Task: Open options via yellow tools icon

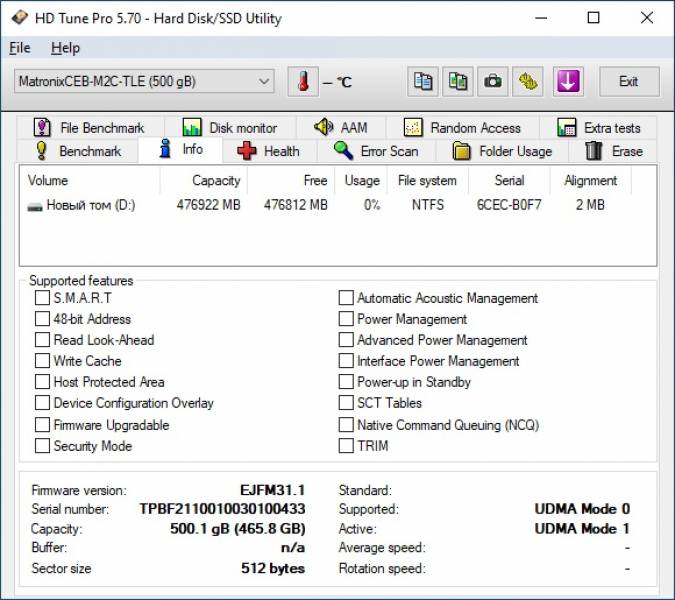Action: 528,81
